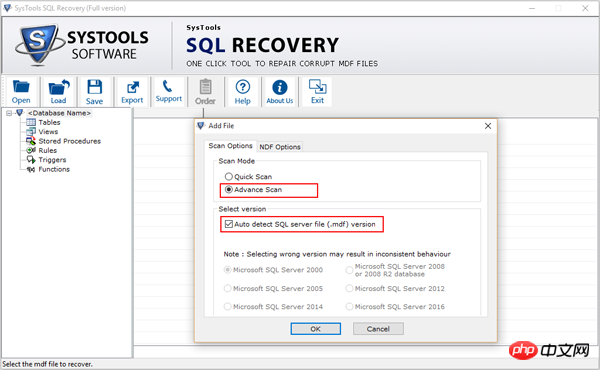Click the Exit toolbar icon
Image resolution: width=600 pixels, height=370 pixels.
[x=317, y=91]
